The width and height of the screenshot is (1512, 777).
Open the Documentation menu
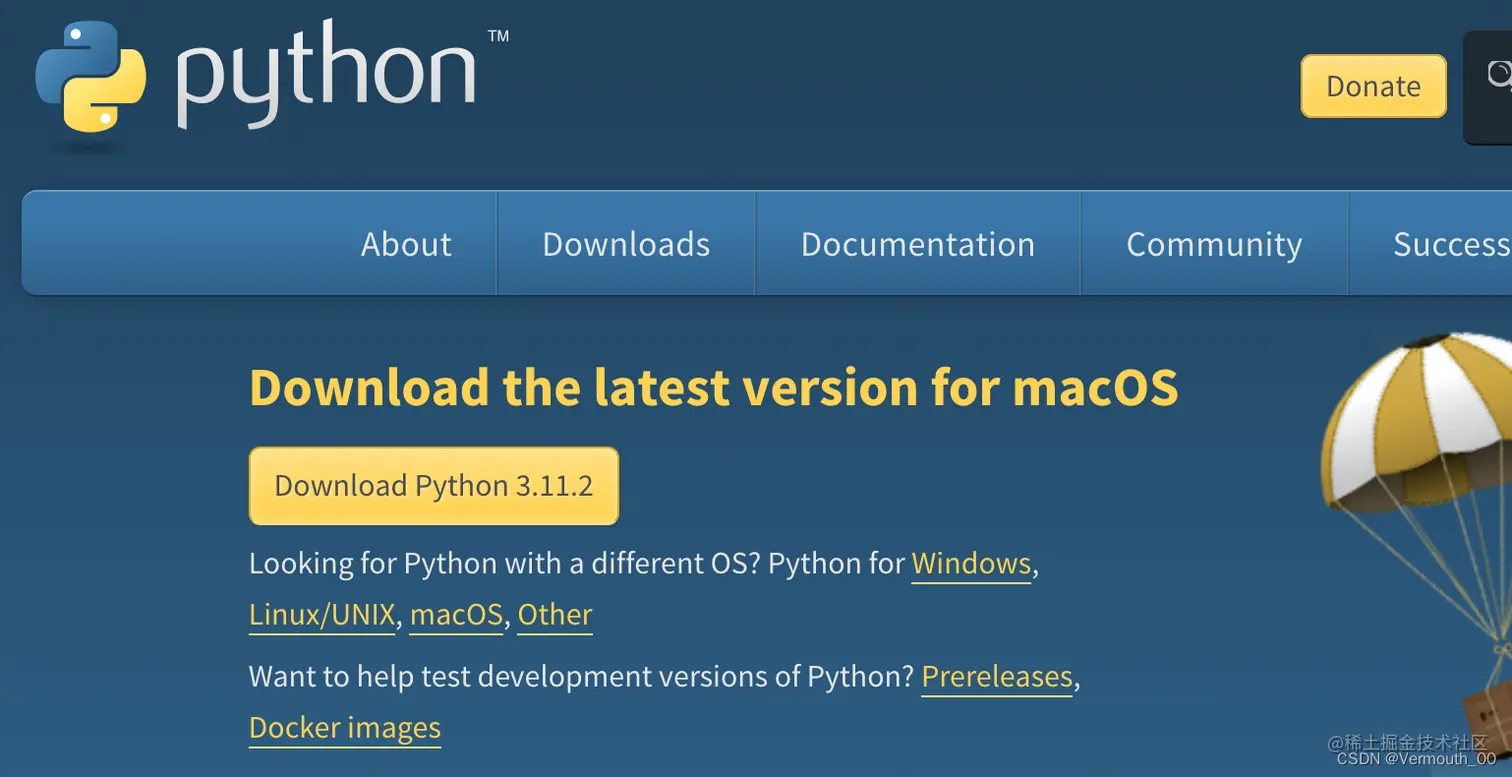coord(918,244)
